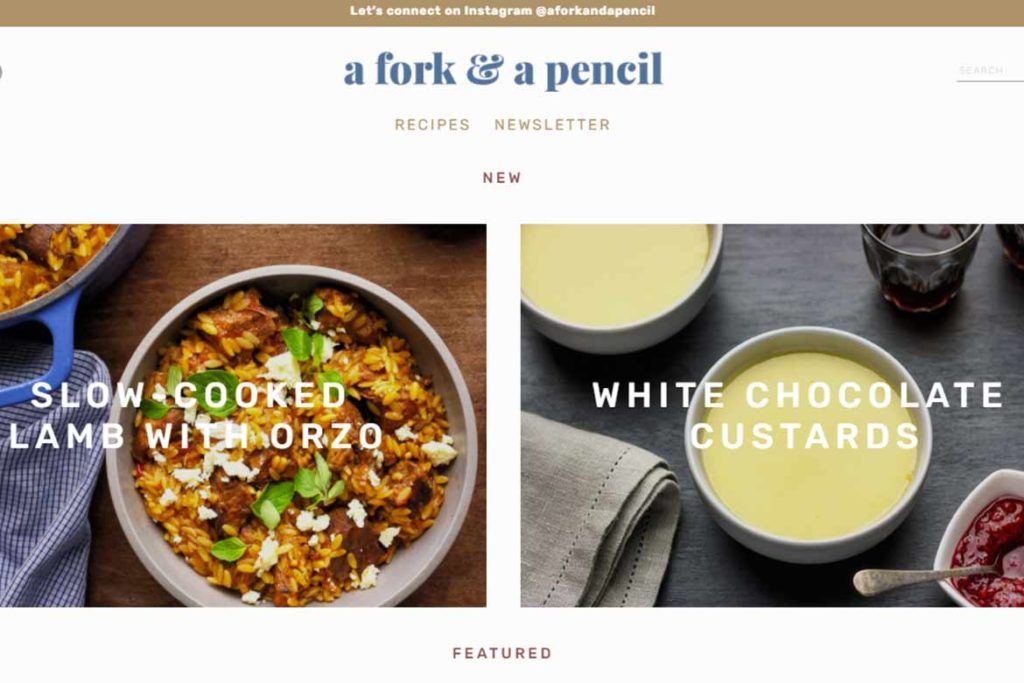
Task: Open Slow-Cooked Lamb with Orzo title
Action: (196, 415)
